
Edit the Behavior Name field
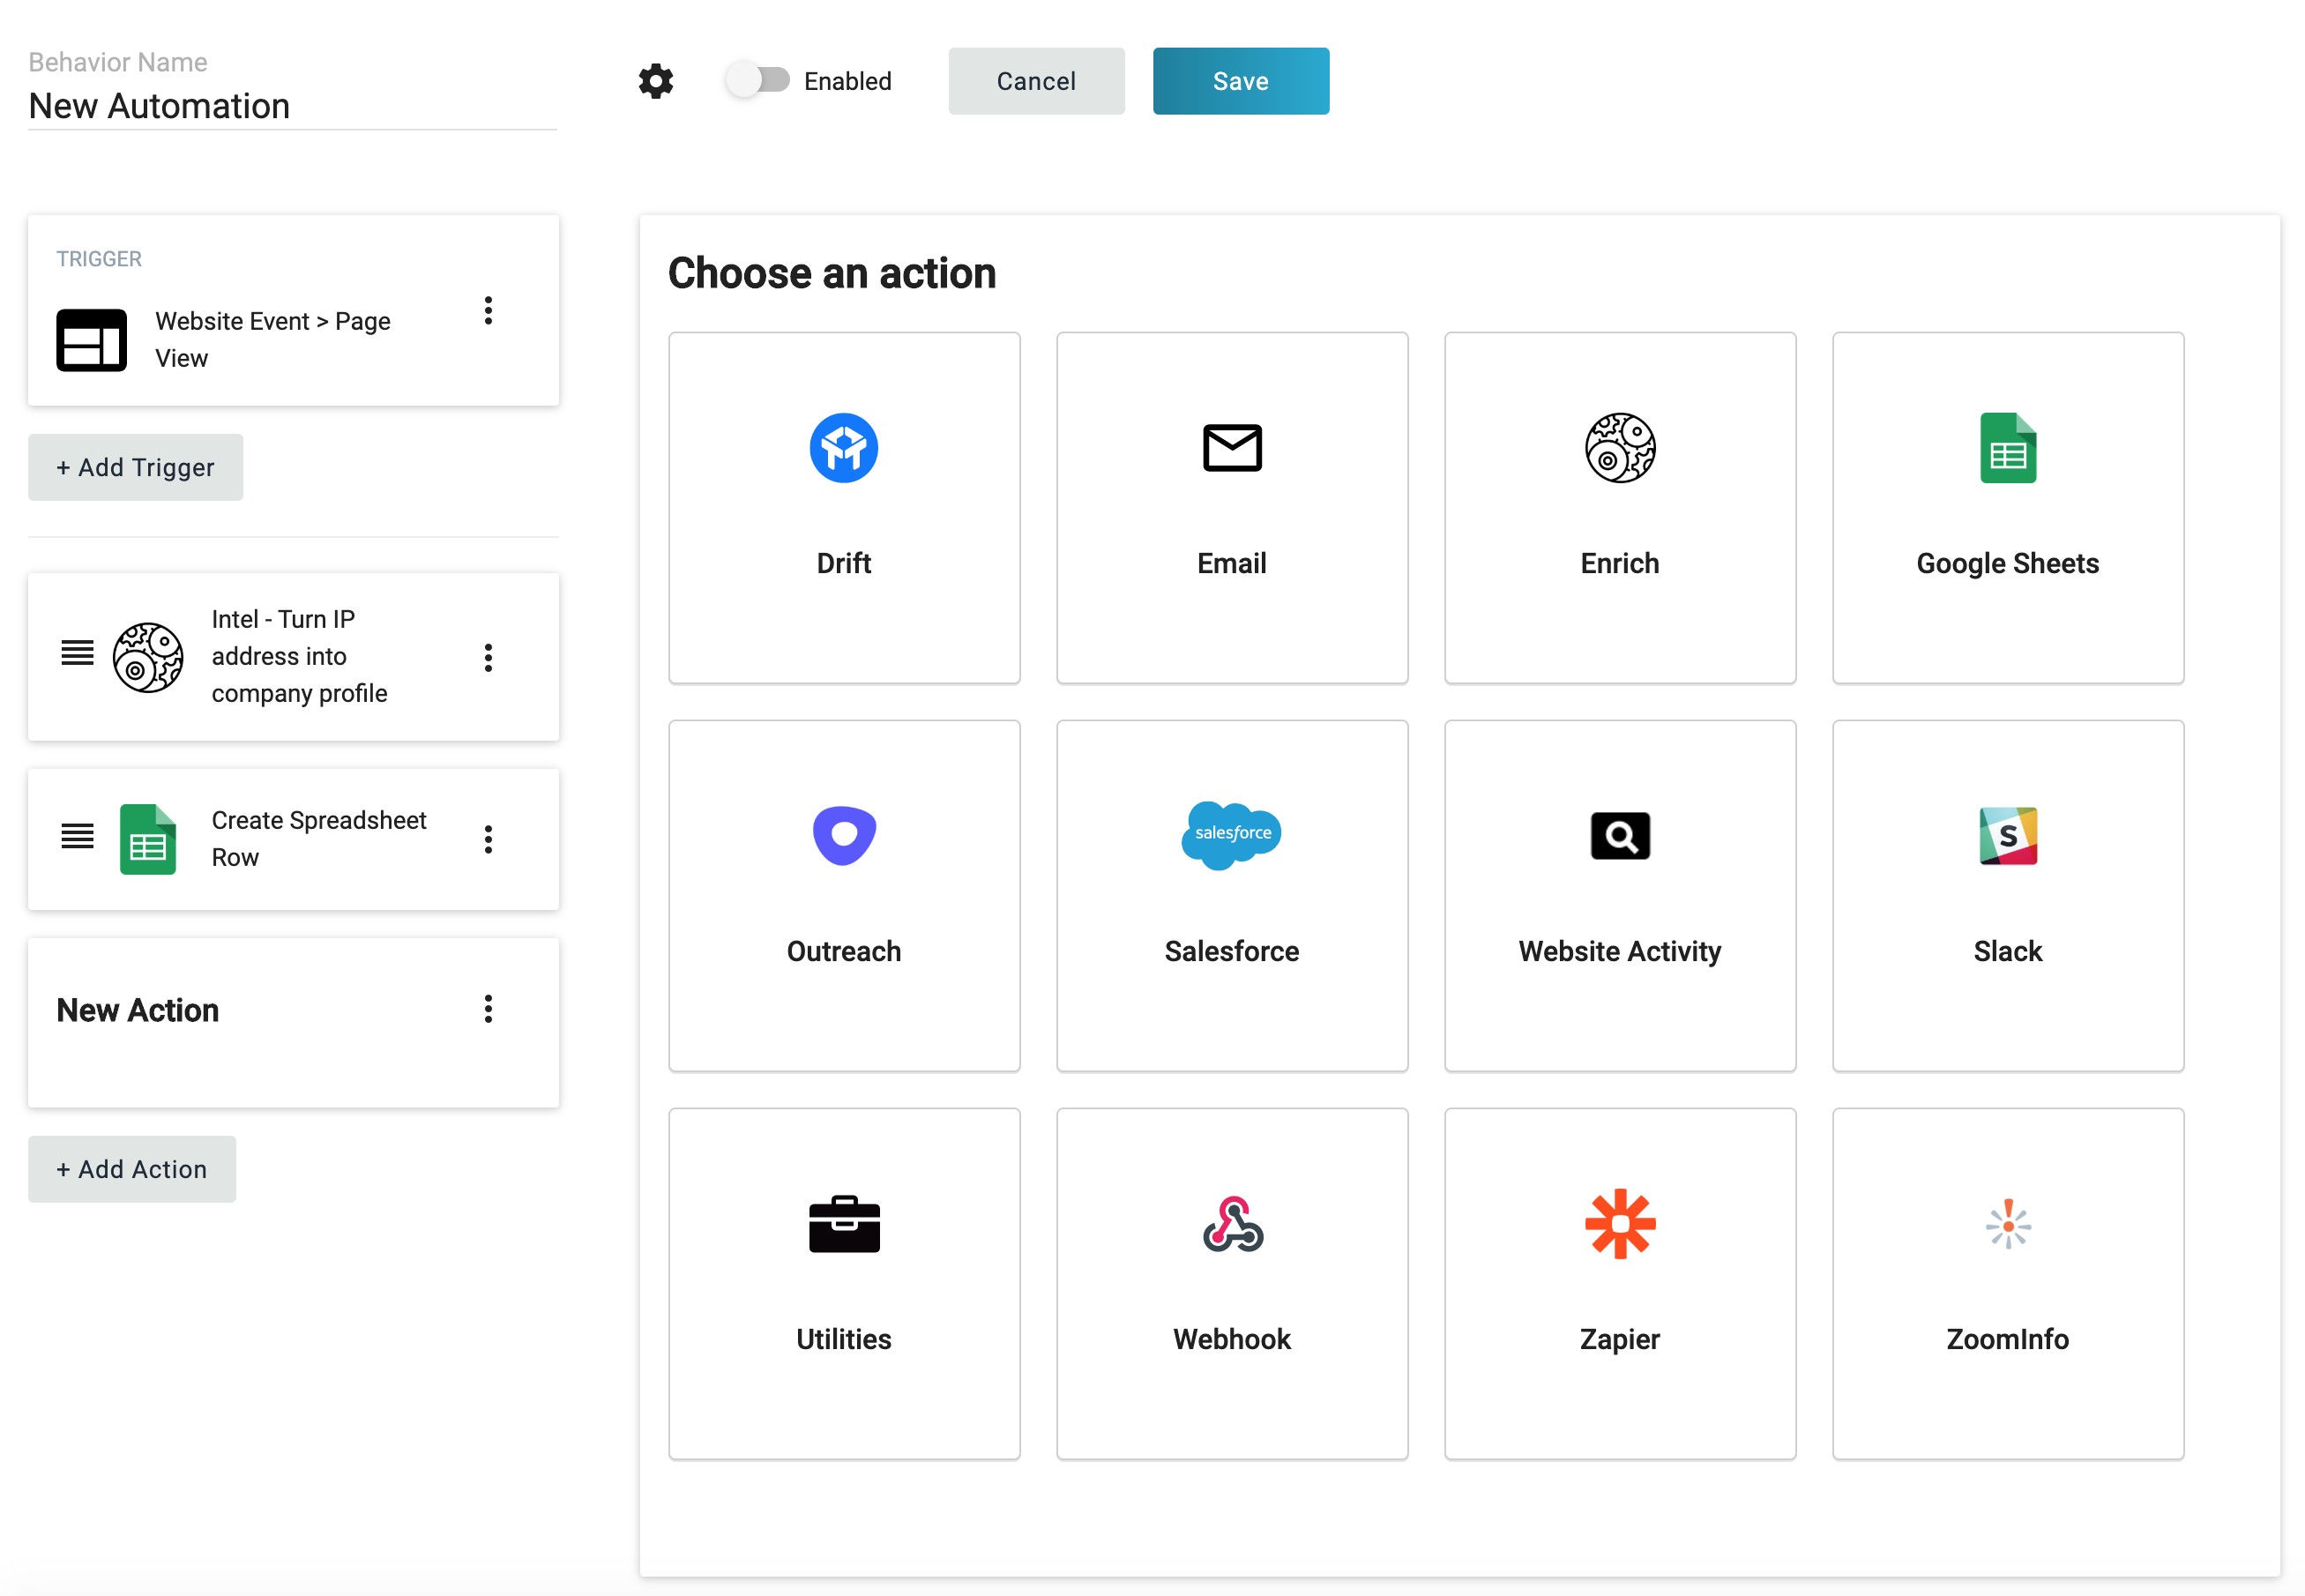(292, 106)
